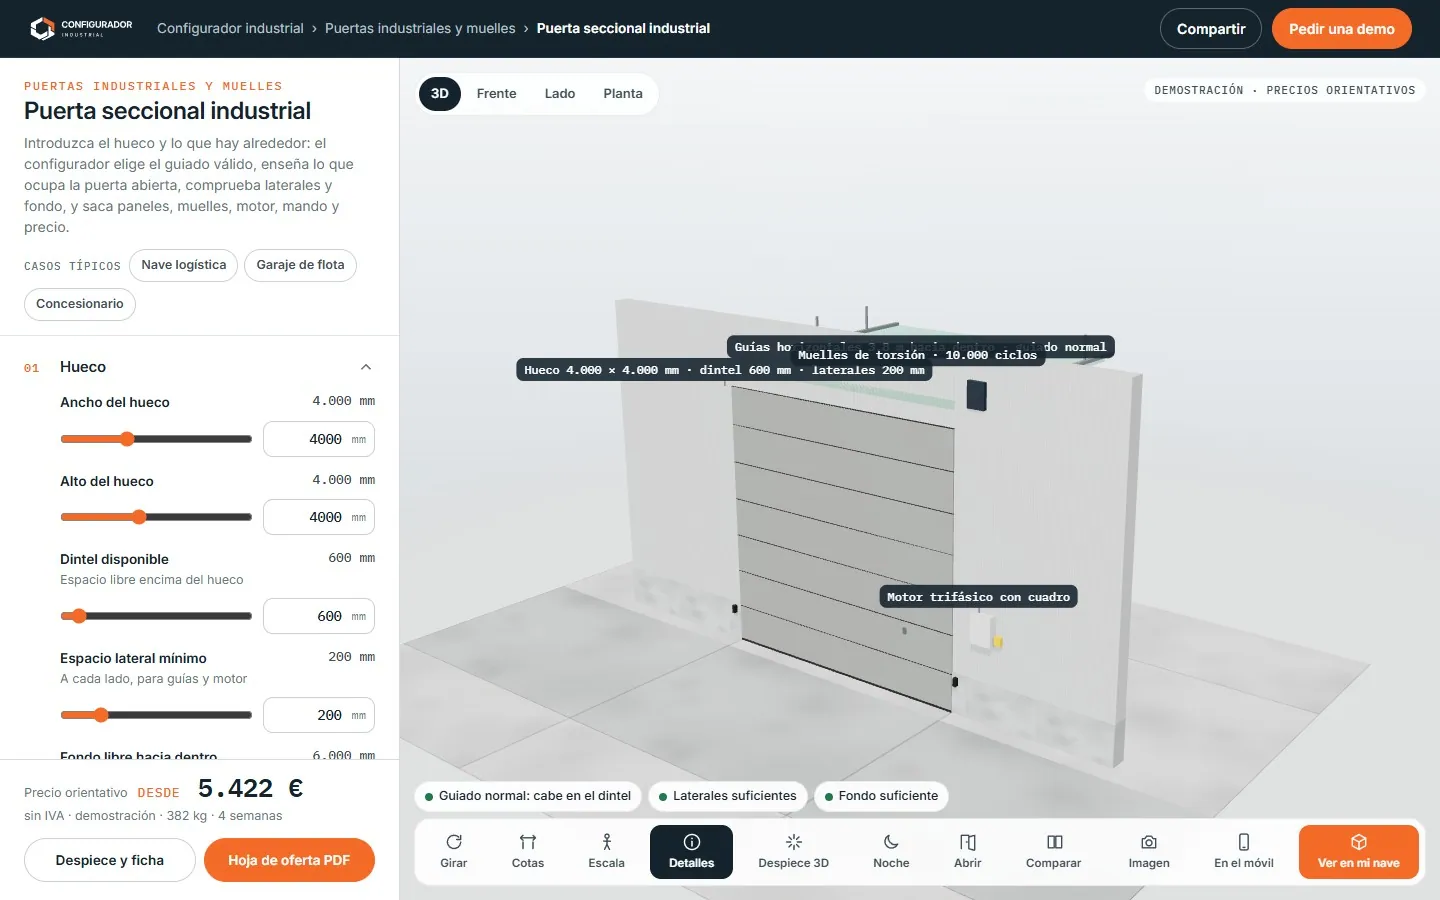Click the Dintel disponible input field
The height and width of the screenshot is (900, 1440).
point(319,616)
